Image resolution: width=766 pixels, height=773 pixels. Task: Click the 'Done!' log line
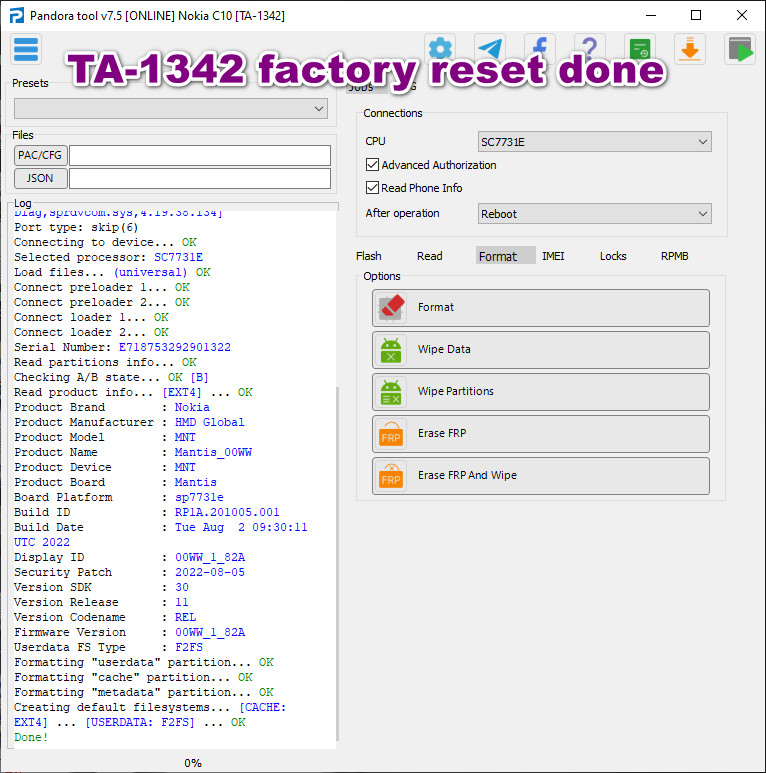(x=31, y=738)
